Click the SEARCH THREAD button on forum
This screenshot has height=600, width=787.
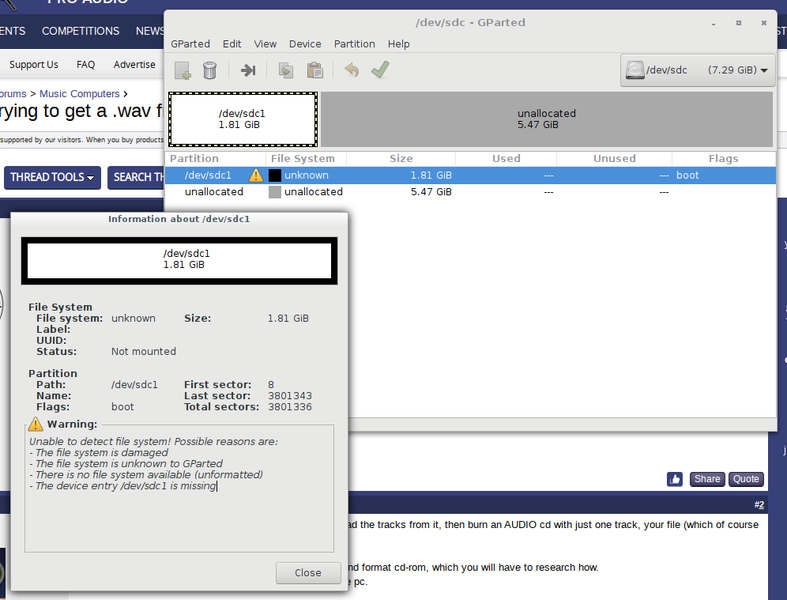point(136,177)
